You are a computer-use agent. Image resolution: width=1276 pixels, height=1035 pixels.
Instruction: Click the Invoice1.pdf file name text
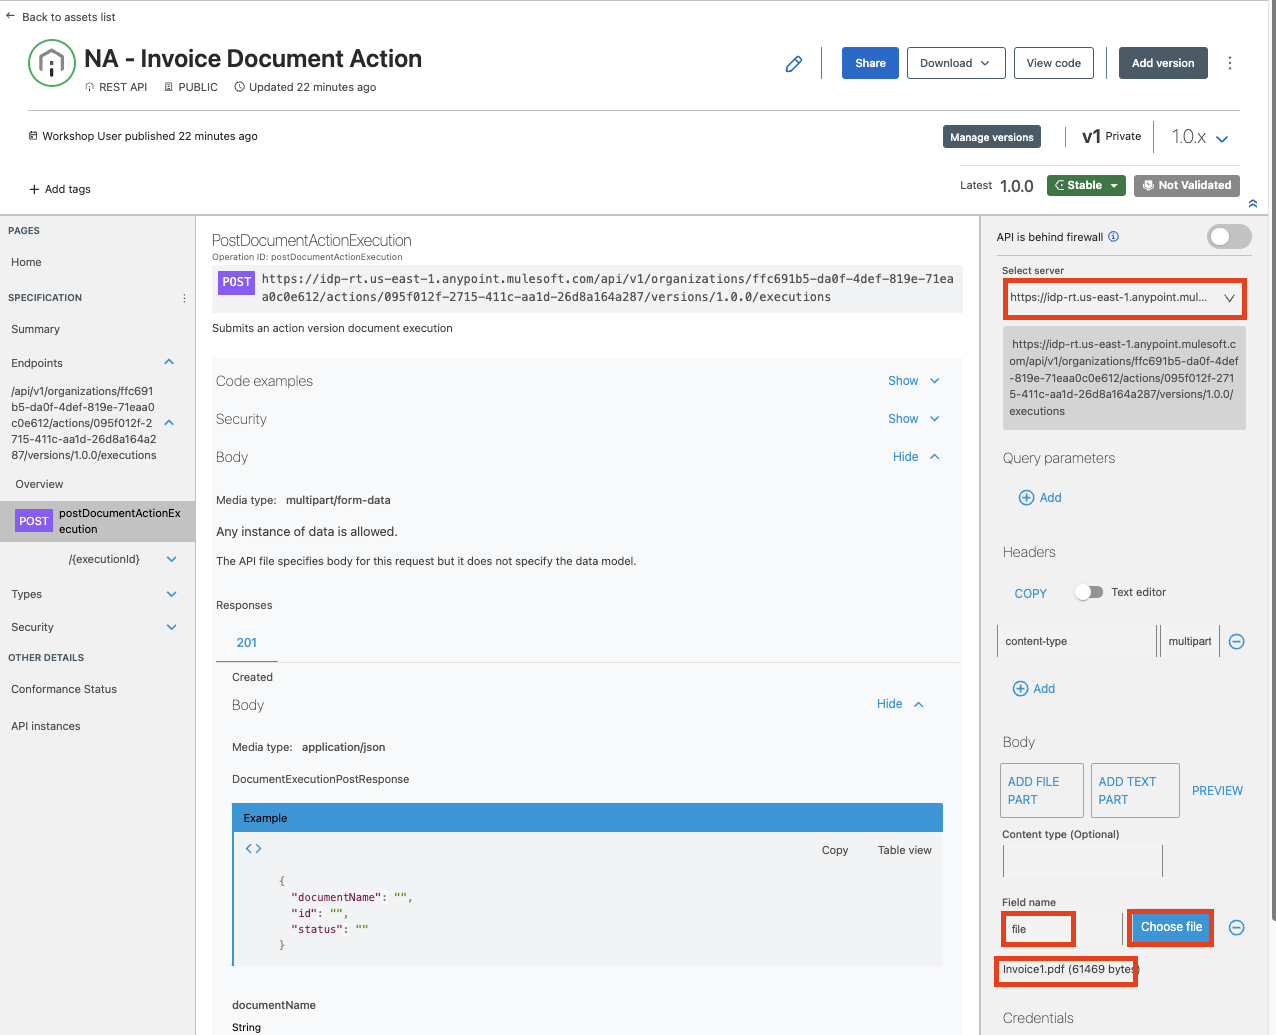tap(1070, 969)
